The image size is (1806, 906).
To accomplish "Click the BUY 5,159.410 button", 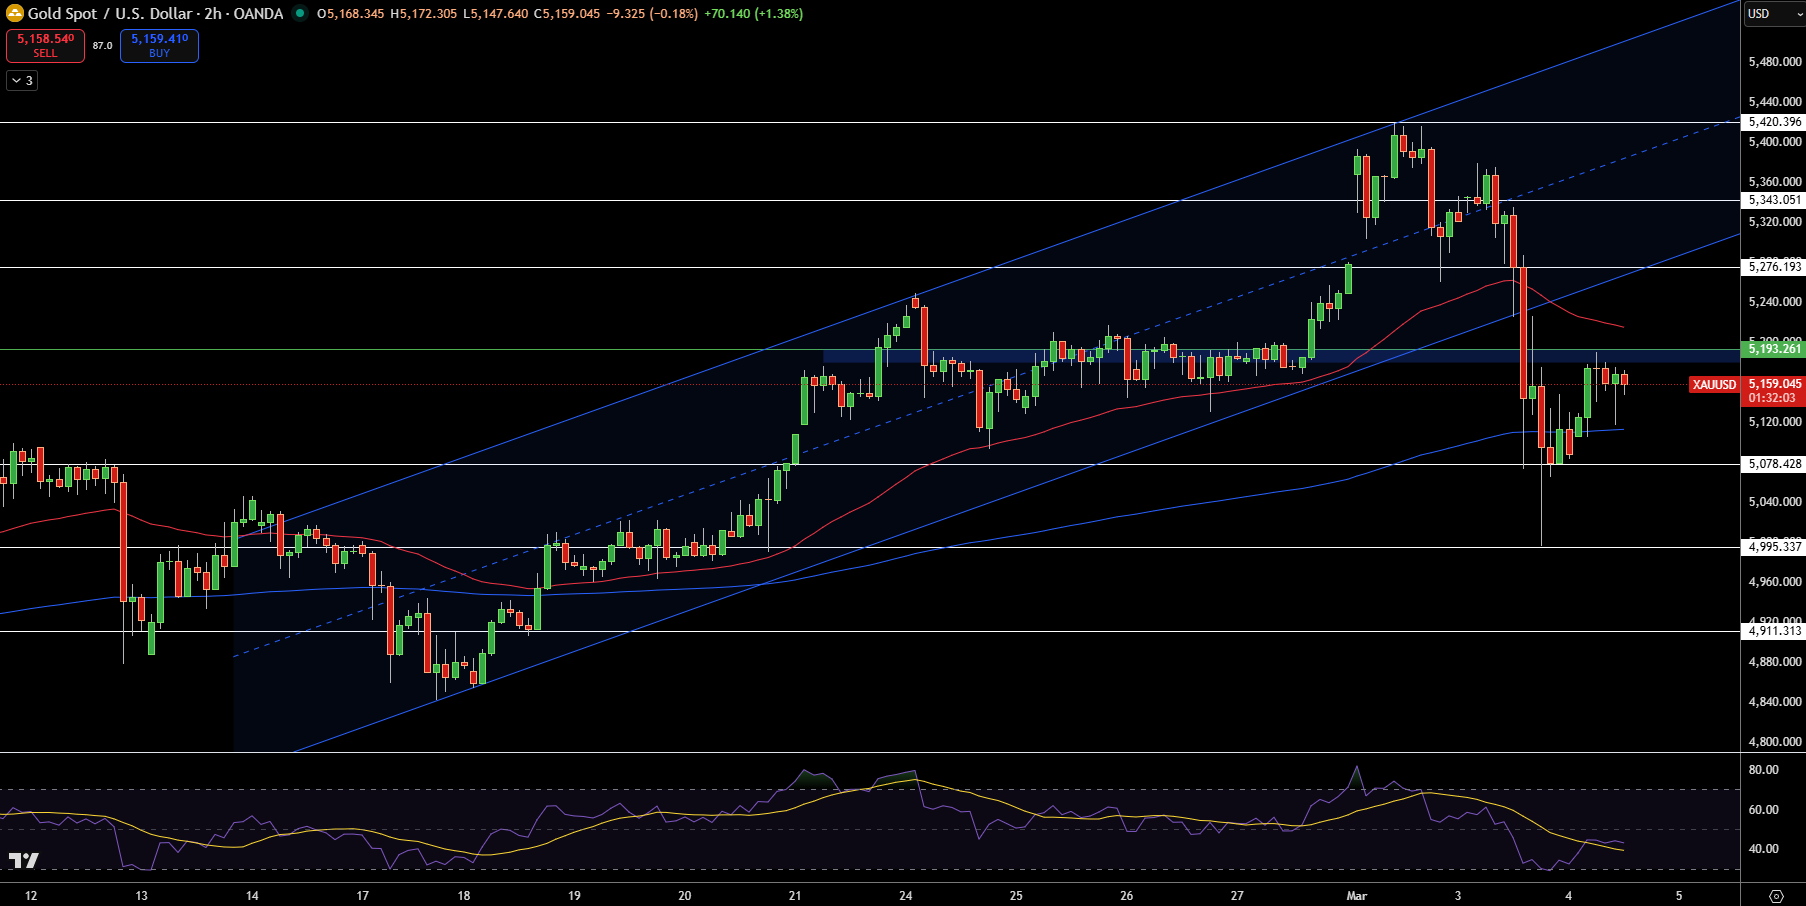I will 160,46.
